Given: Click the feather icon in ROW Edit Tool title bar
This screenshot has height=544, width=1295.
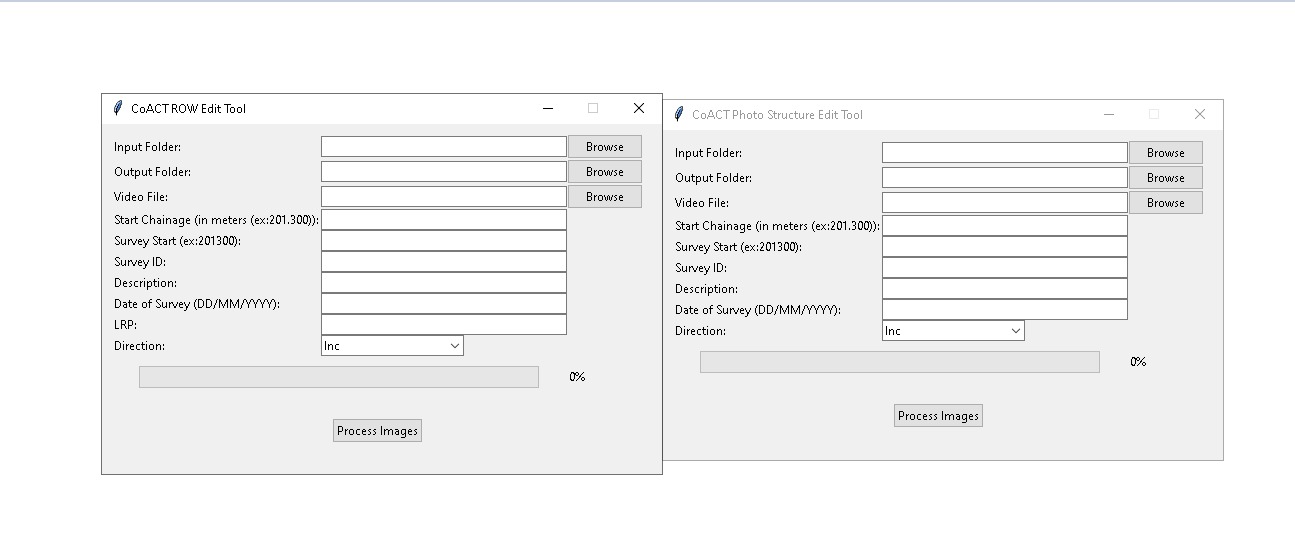Looking at the screenshot, I should (x=118, y=108).
